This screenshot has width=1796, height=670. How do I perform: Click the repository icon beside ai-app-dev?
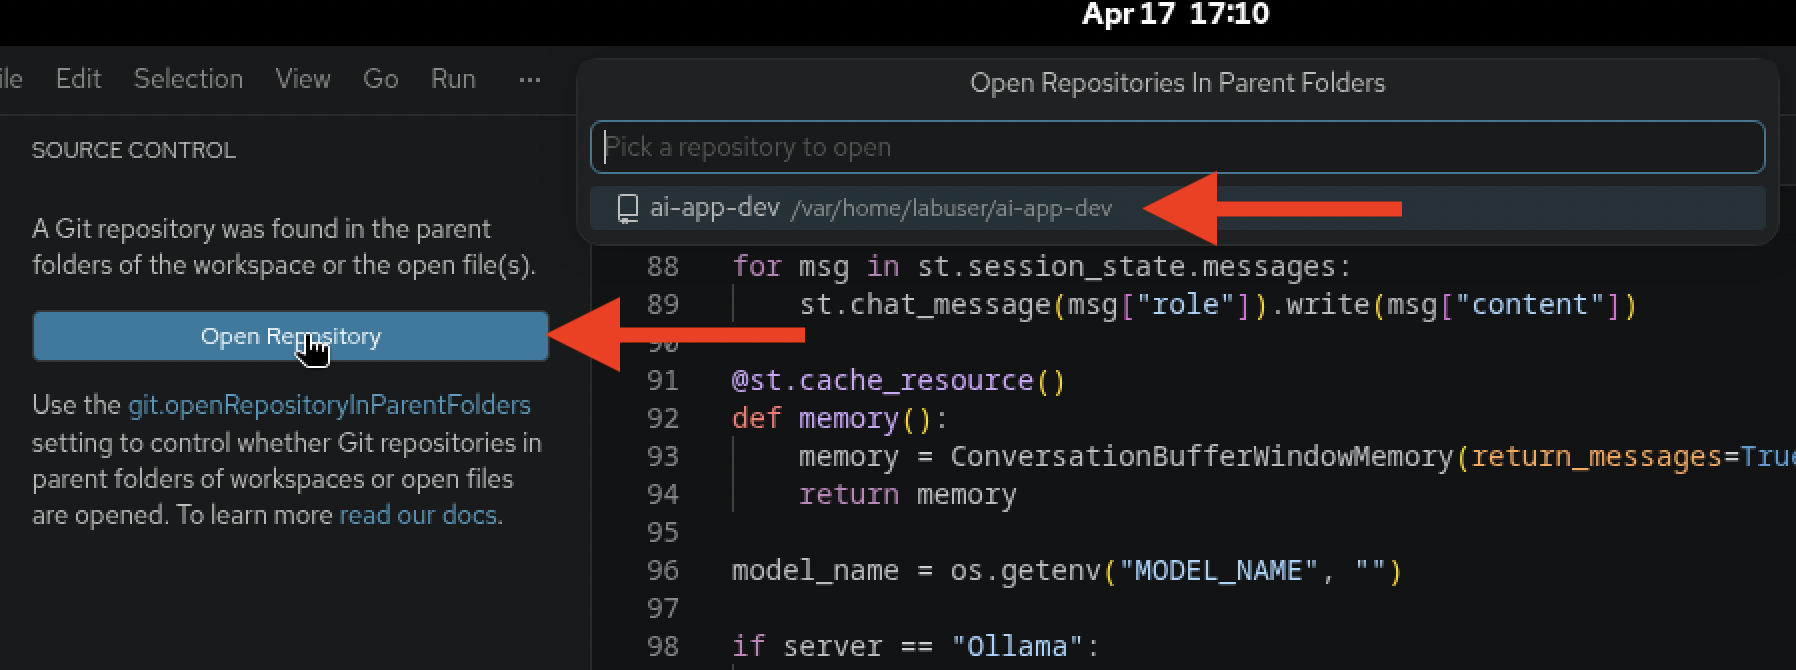pyautogui.click(x=628, y=208)
